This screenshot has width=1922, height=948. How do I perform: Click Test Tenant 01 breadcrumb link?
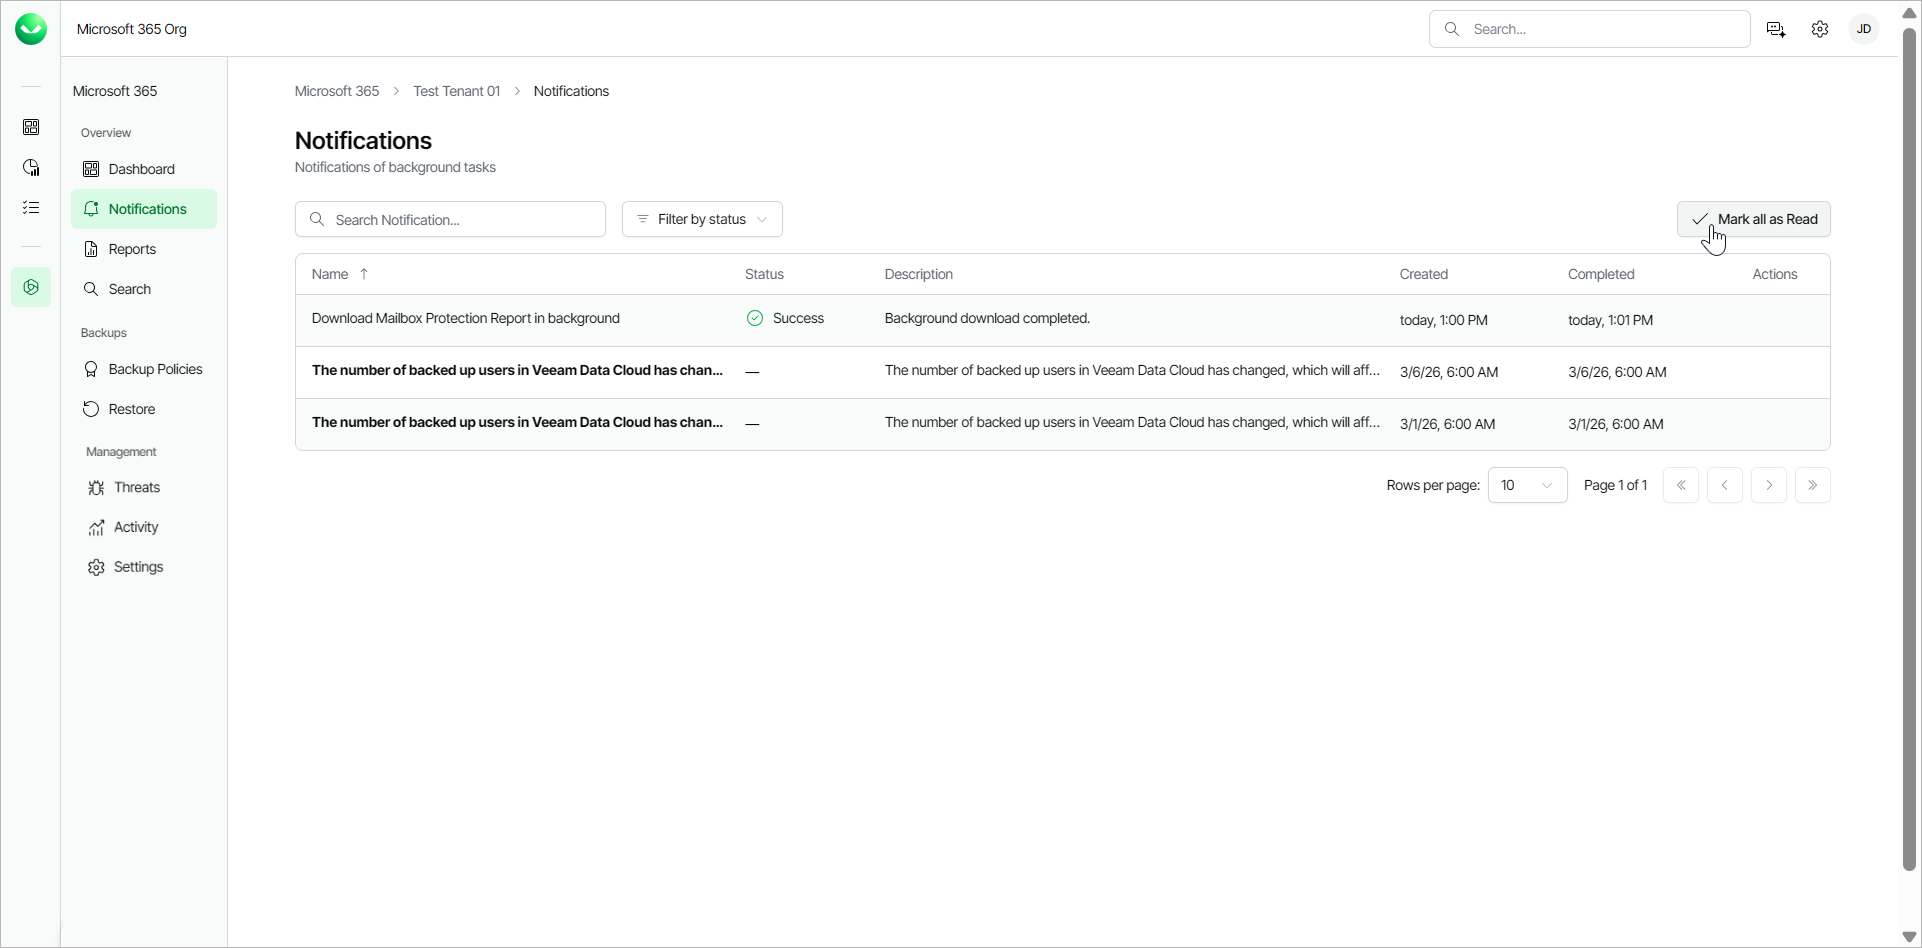[x=456, y=91]
